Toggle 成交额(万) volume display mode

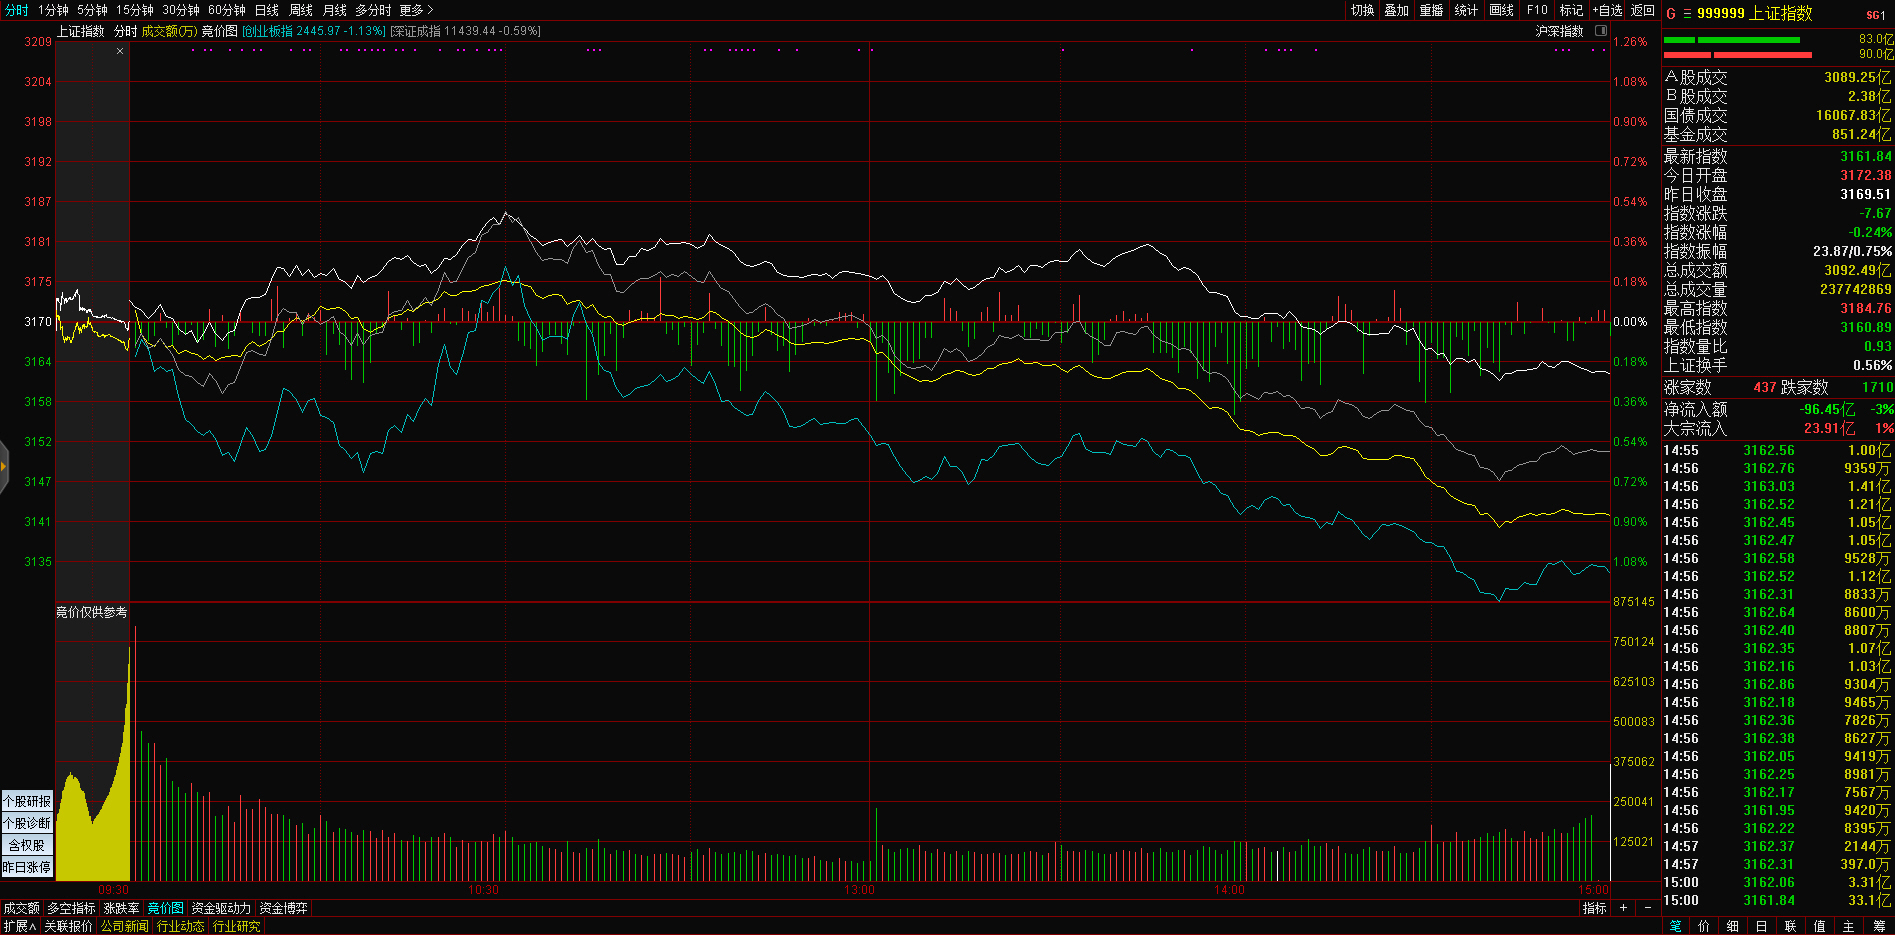[169, 31]
